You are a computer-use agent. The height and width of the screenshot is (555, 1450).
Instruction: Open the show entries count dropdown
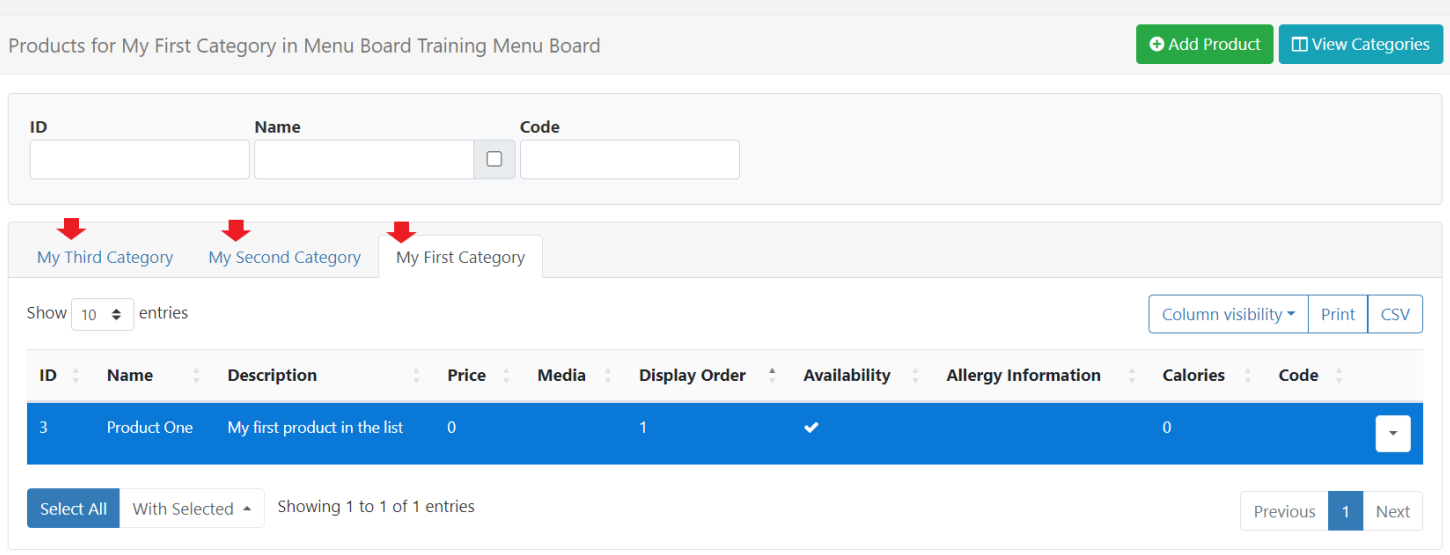pyautogui.click(x=103, y=314)
